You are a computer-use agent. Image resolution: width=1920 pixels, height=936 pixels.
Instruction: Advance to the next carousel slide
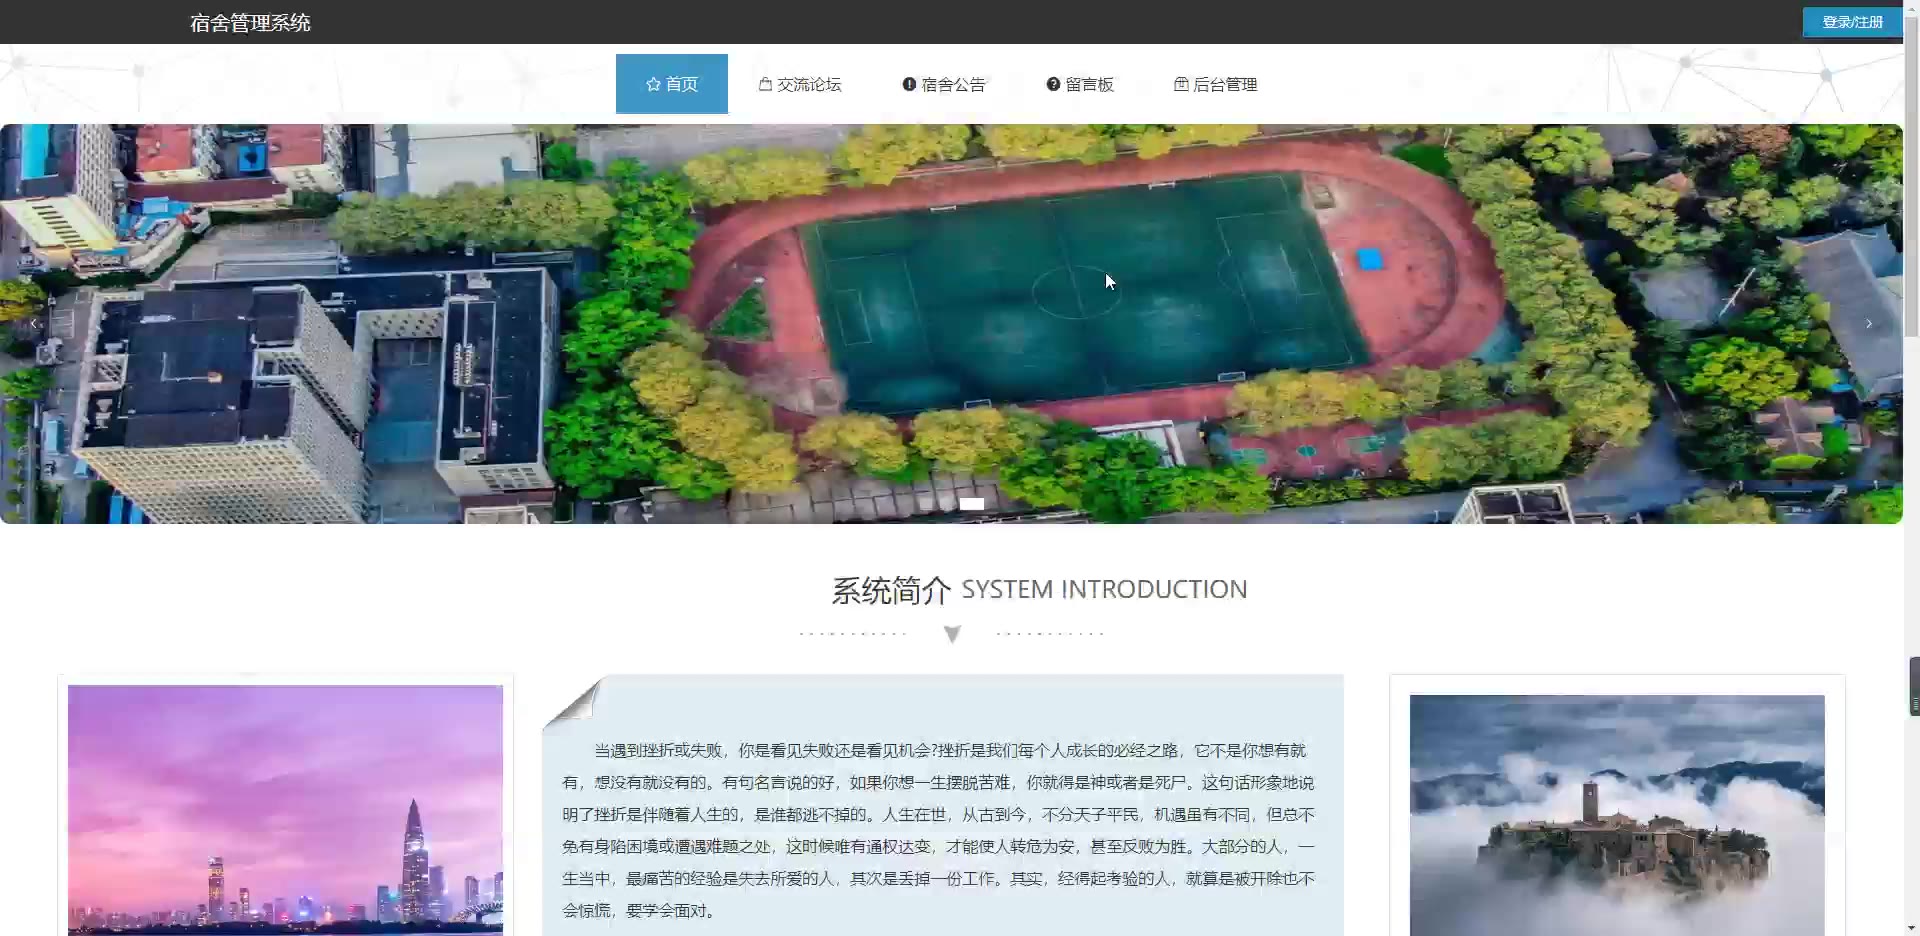1868,324
